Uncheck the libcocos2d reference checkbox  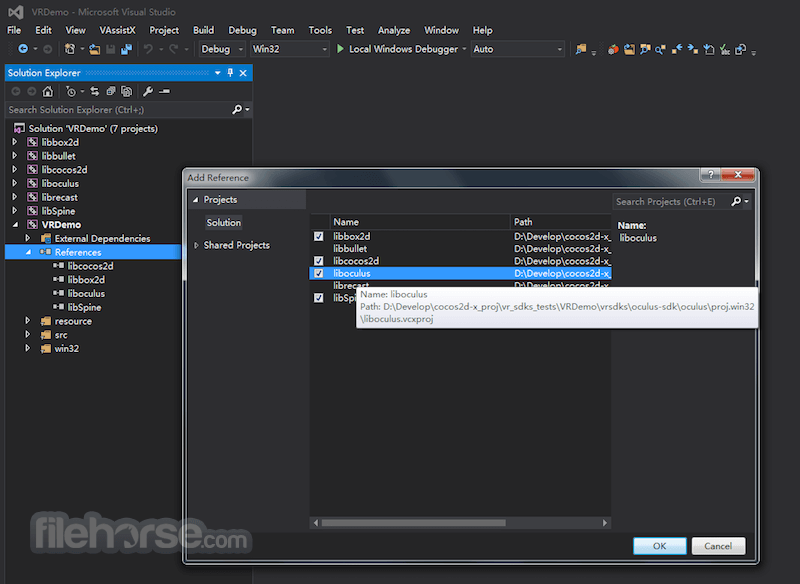(x=318, y=261)
